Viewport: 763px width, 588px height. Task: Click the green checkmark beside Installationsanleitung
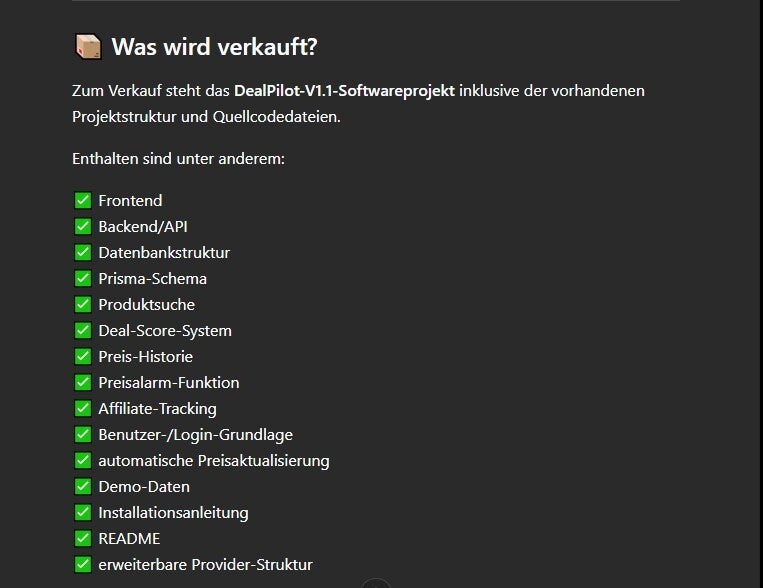(x=83, y=513)
